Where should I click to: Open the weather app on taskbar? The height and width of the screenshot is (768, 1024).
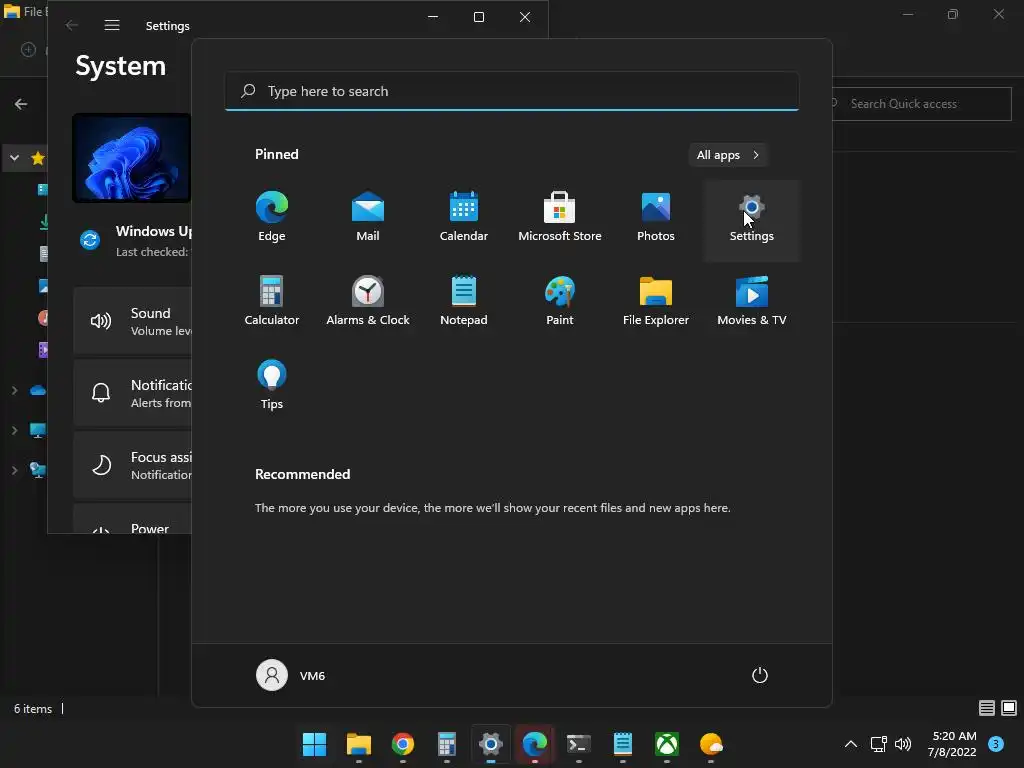(x=711, y=744)
